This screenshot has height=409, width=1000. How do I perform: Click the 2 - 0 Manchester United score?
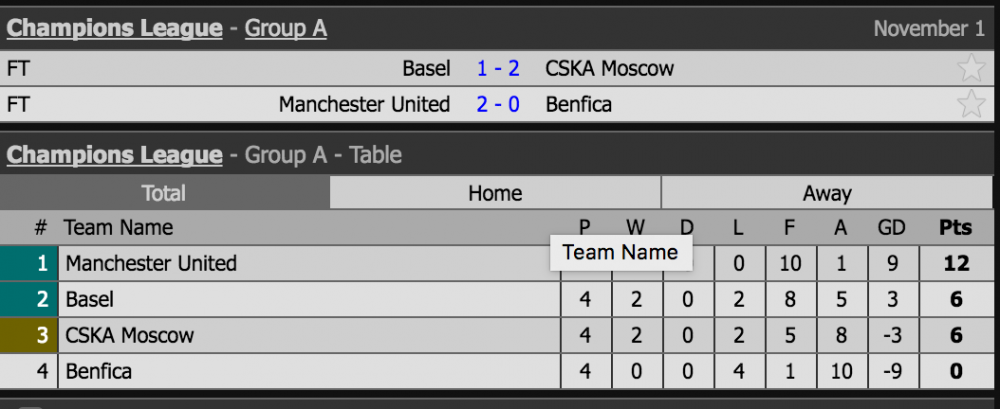498,104
